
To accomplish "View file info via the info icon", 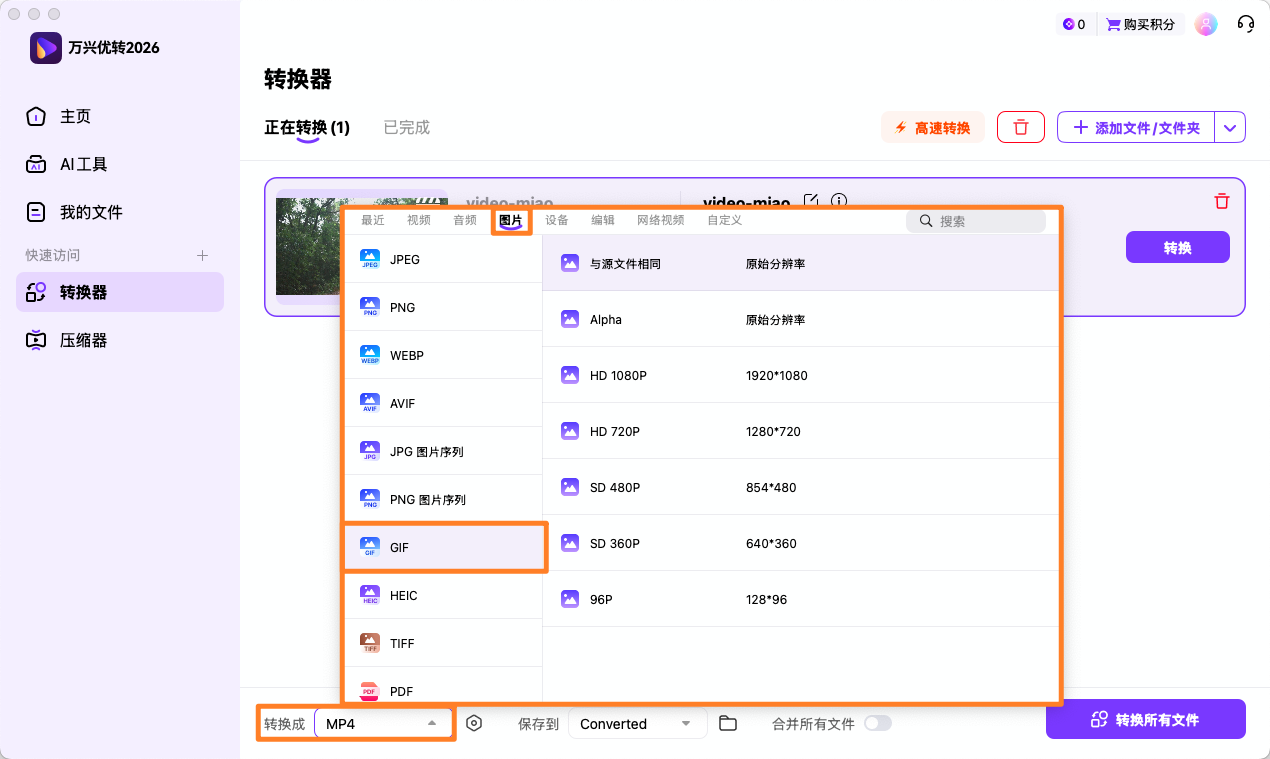I will click(x=838, y=201).
